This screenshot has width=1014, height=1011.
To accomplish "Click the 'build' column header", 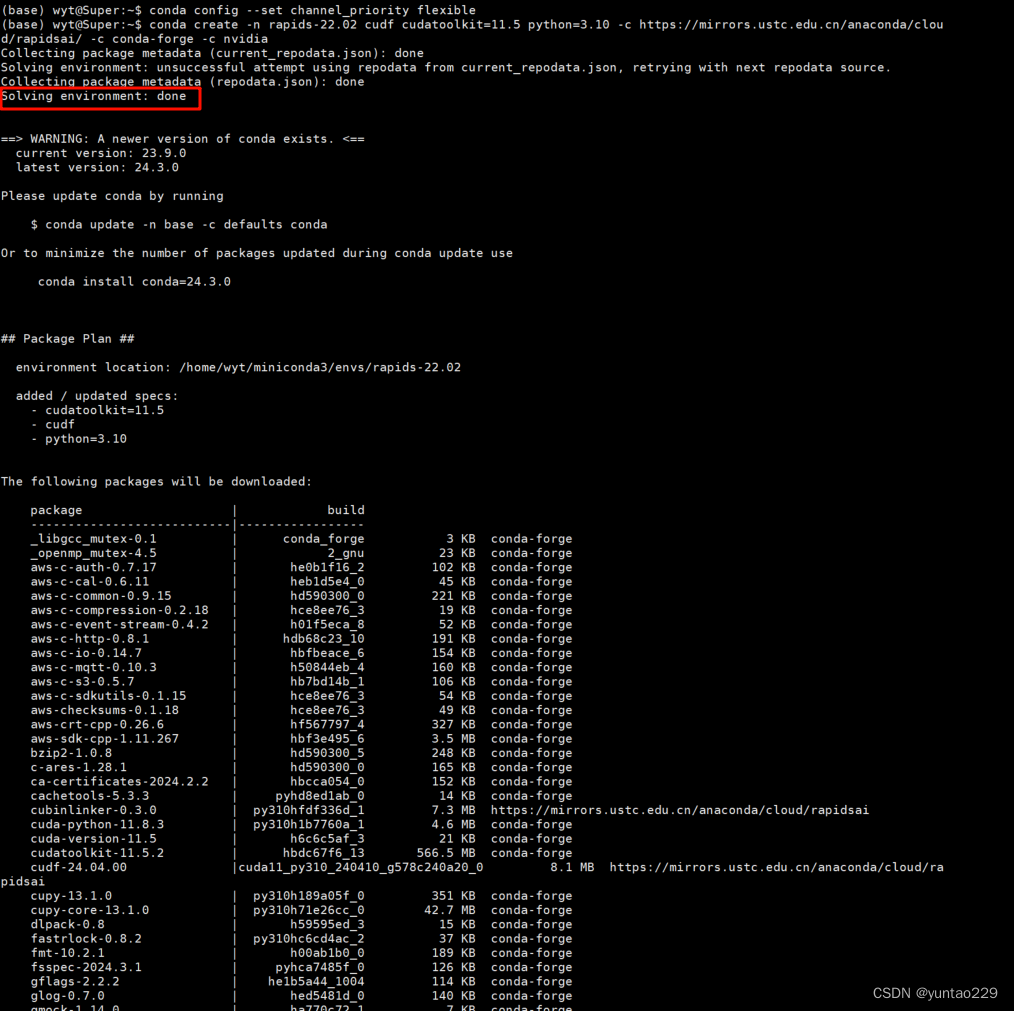I will point(345,509).
